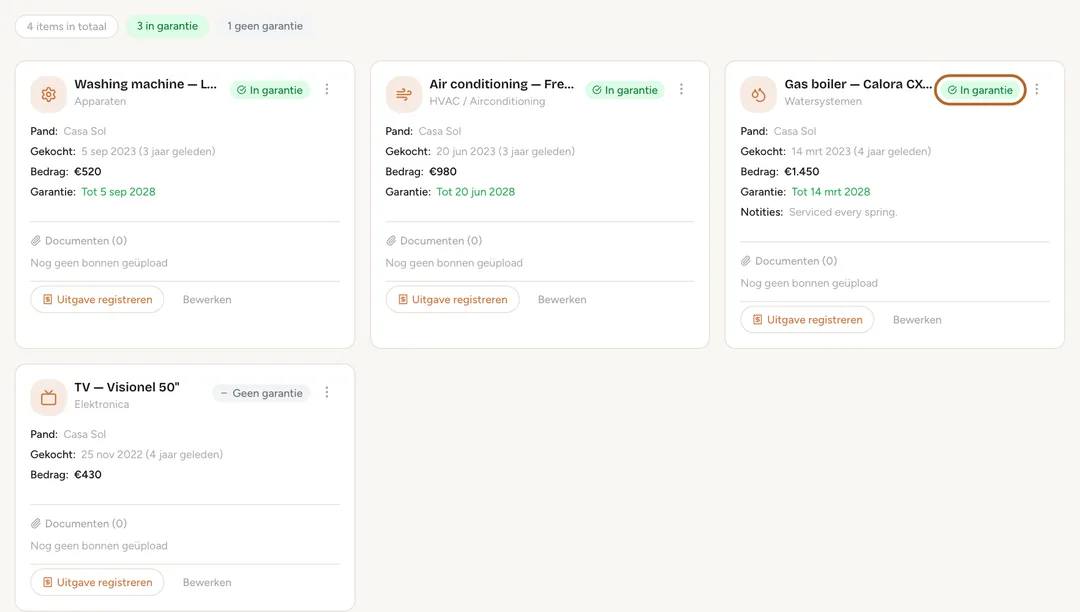The height and width of the screenshot is (612, 1080).
Task: Click the Watersystemen category label
Action: [x=823, y=101]
